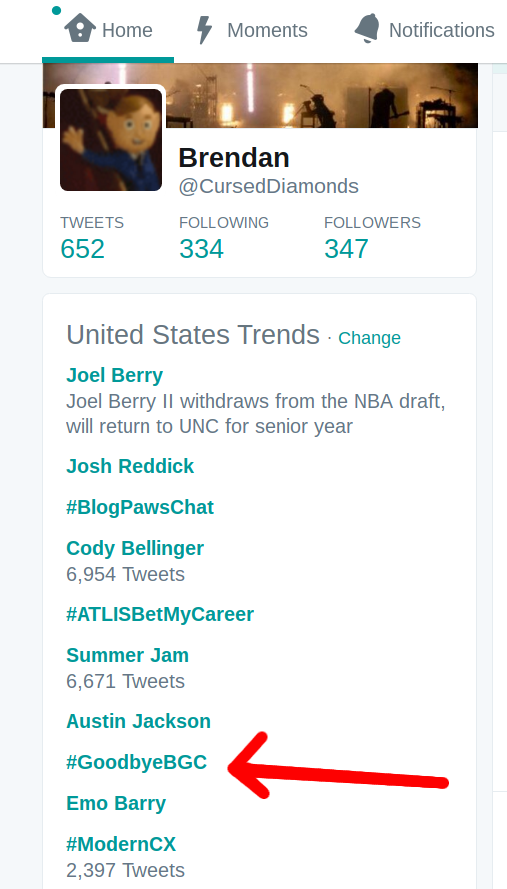This screenshot has width=507, height=889.
Task: Select the Josh Reddick trend
Action: click(x=130, y=466)
